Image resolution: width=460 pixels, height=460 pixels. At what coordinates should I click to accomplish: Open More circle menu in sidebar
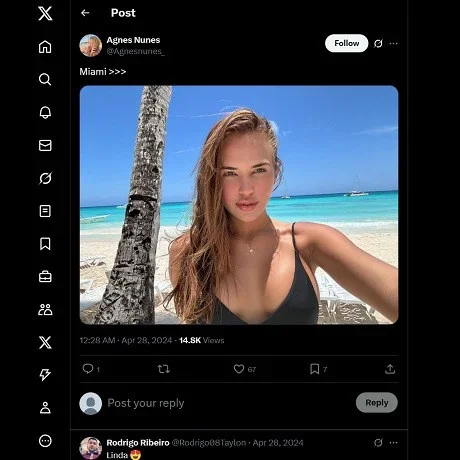45,441
